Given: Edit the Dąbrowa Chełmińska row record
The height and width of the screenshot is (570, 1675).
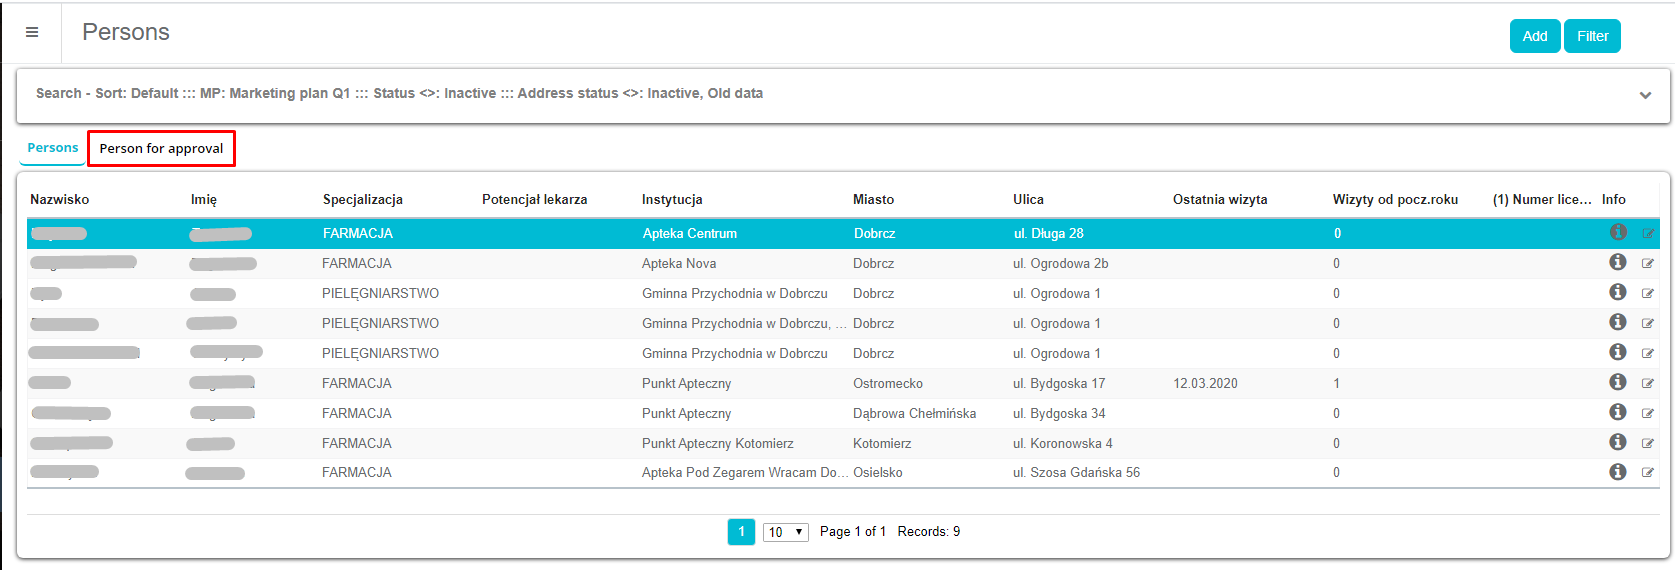Looking at the screenshot, I should coord(1647,414).
